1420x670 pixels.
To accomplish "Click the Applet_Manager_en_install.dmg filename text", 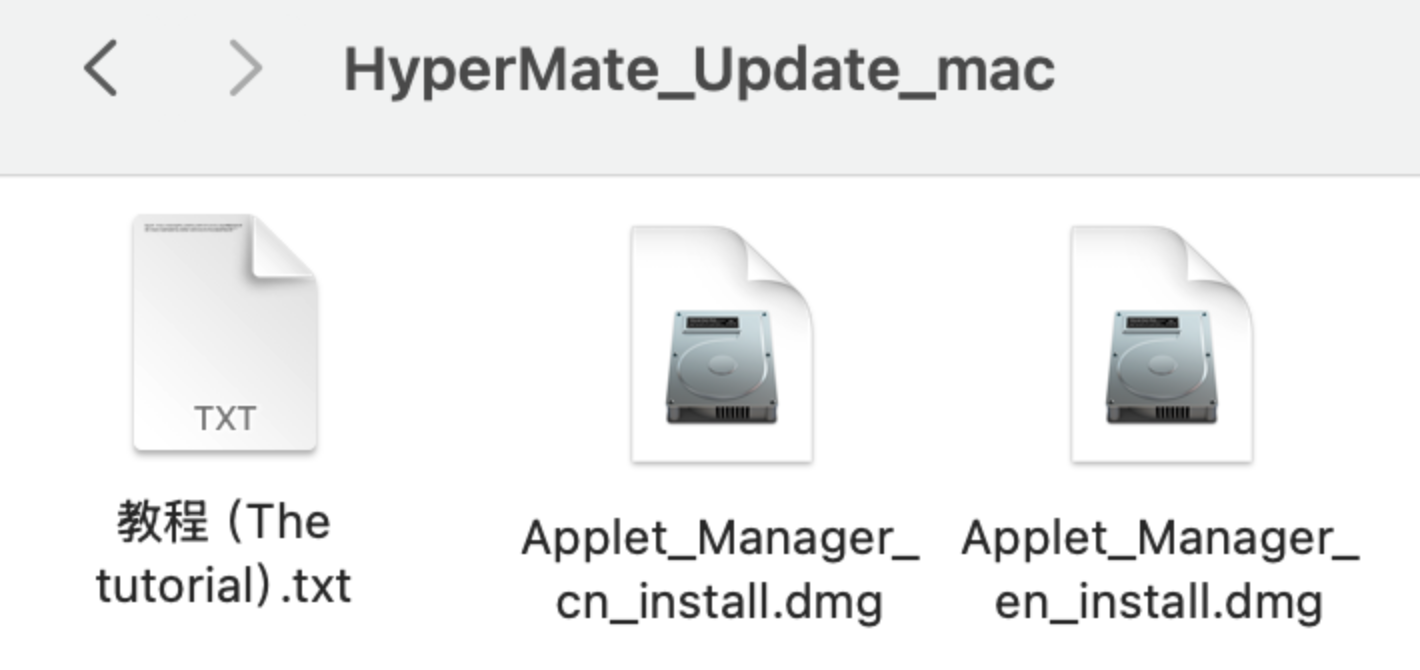I will (x=1160, y=570).
